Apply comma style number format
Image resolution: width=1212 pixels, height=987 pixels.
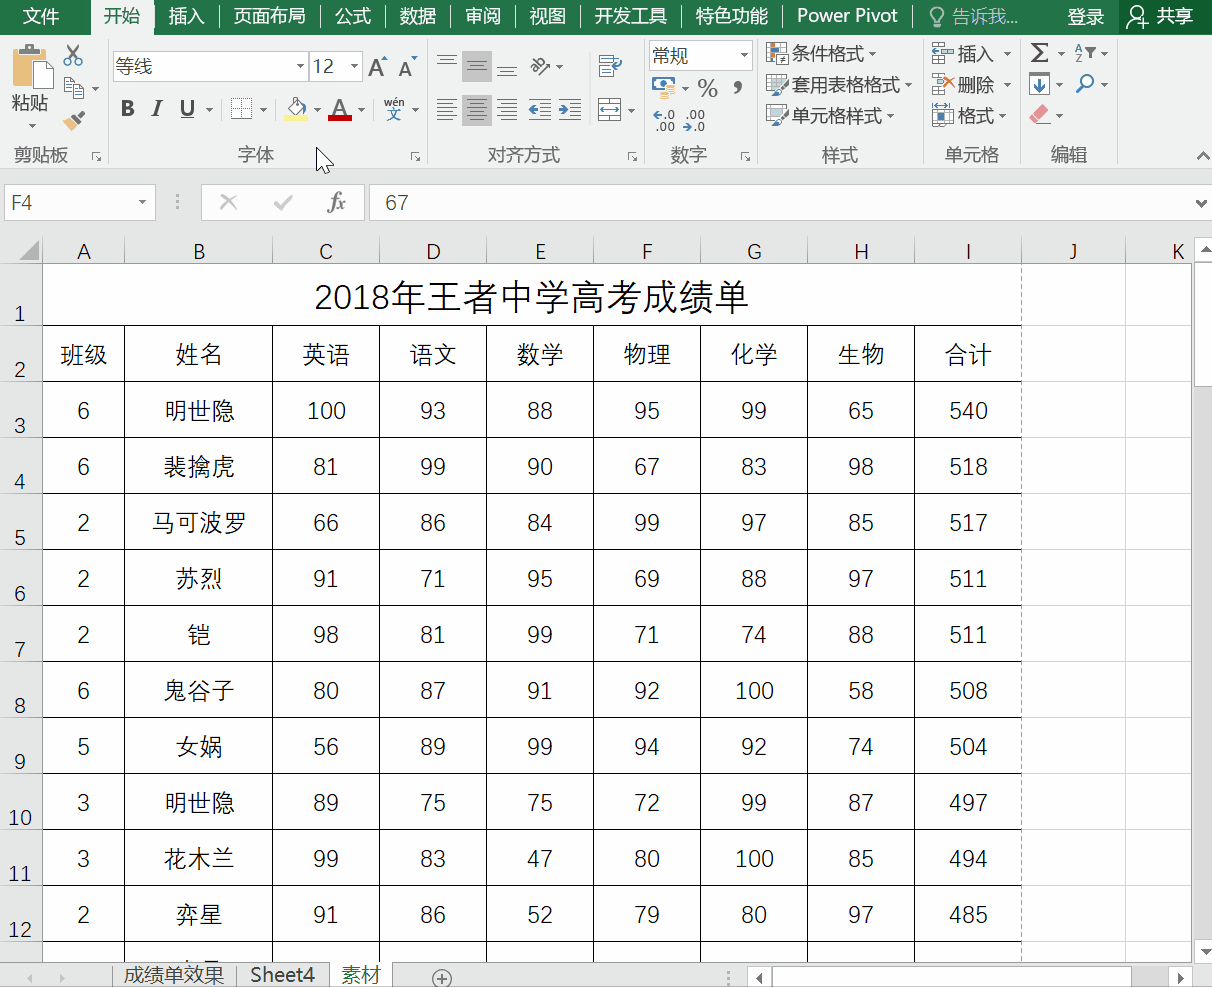pos(738,88)
